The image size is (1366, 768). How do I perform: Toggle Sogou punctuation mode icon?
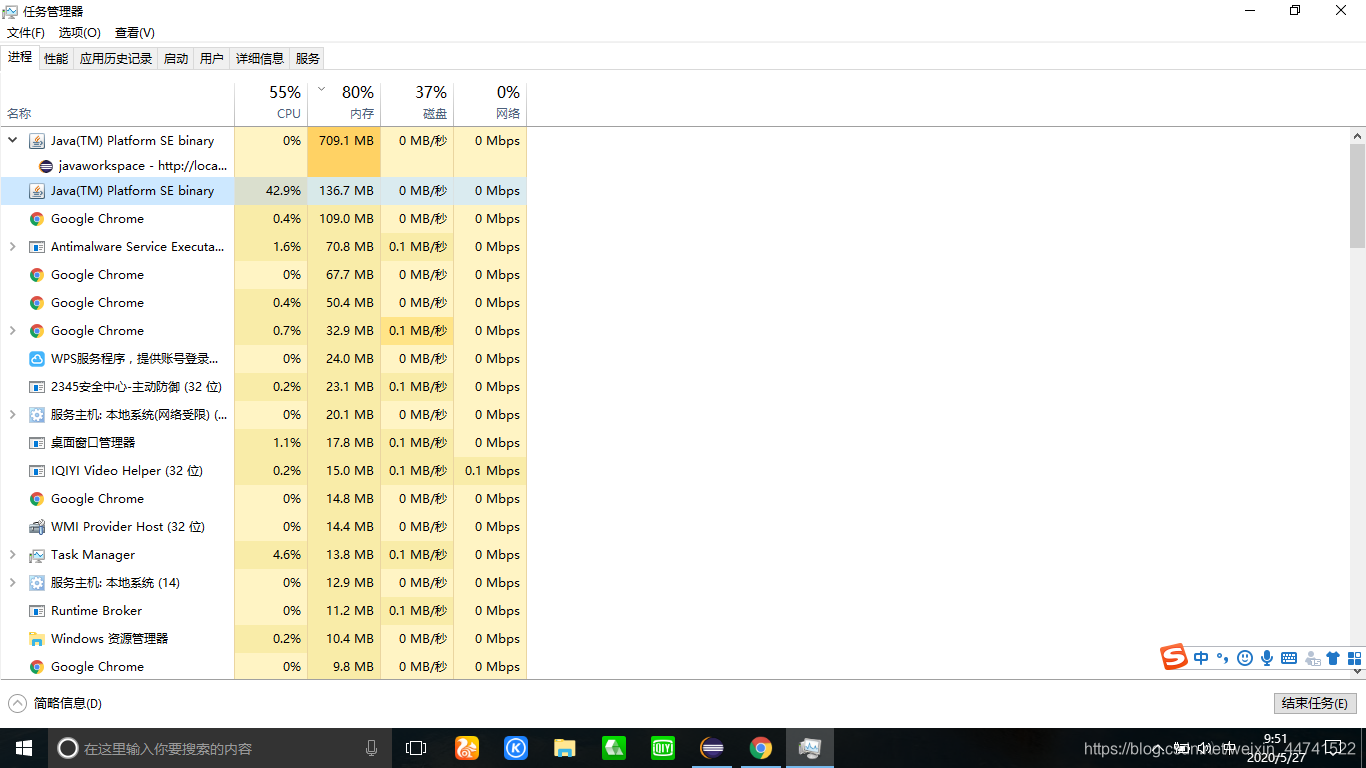pos(1223,658)
